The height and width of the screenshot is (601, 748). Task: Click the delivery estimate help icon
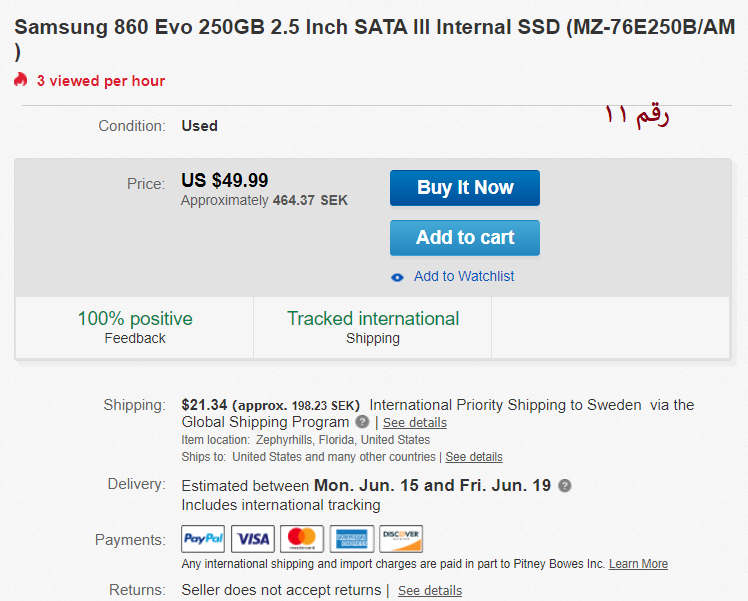(565, 486)
